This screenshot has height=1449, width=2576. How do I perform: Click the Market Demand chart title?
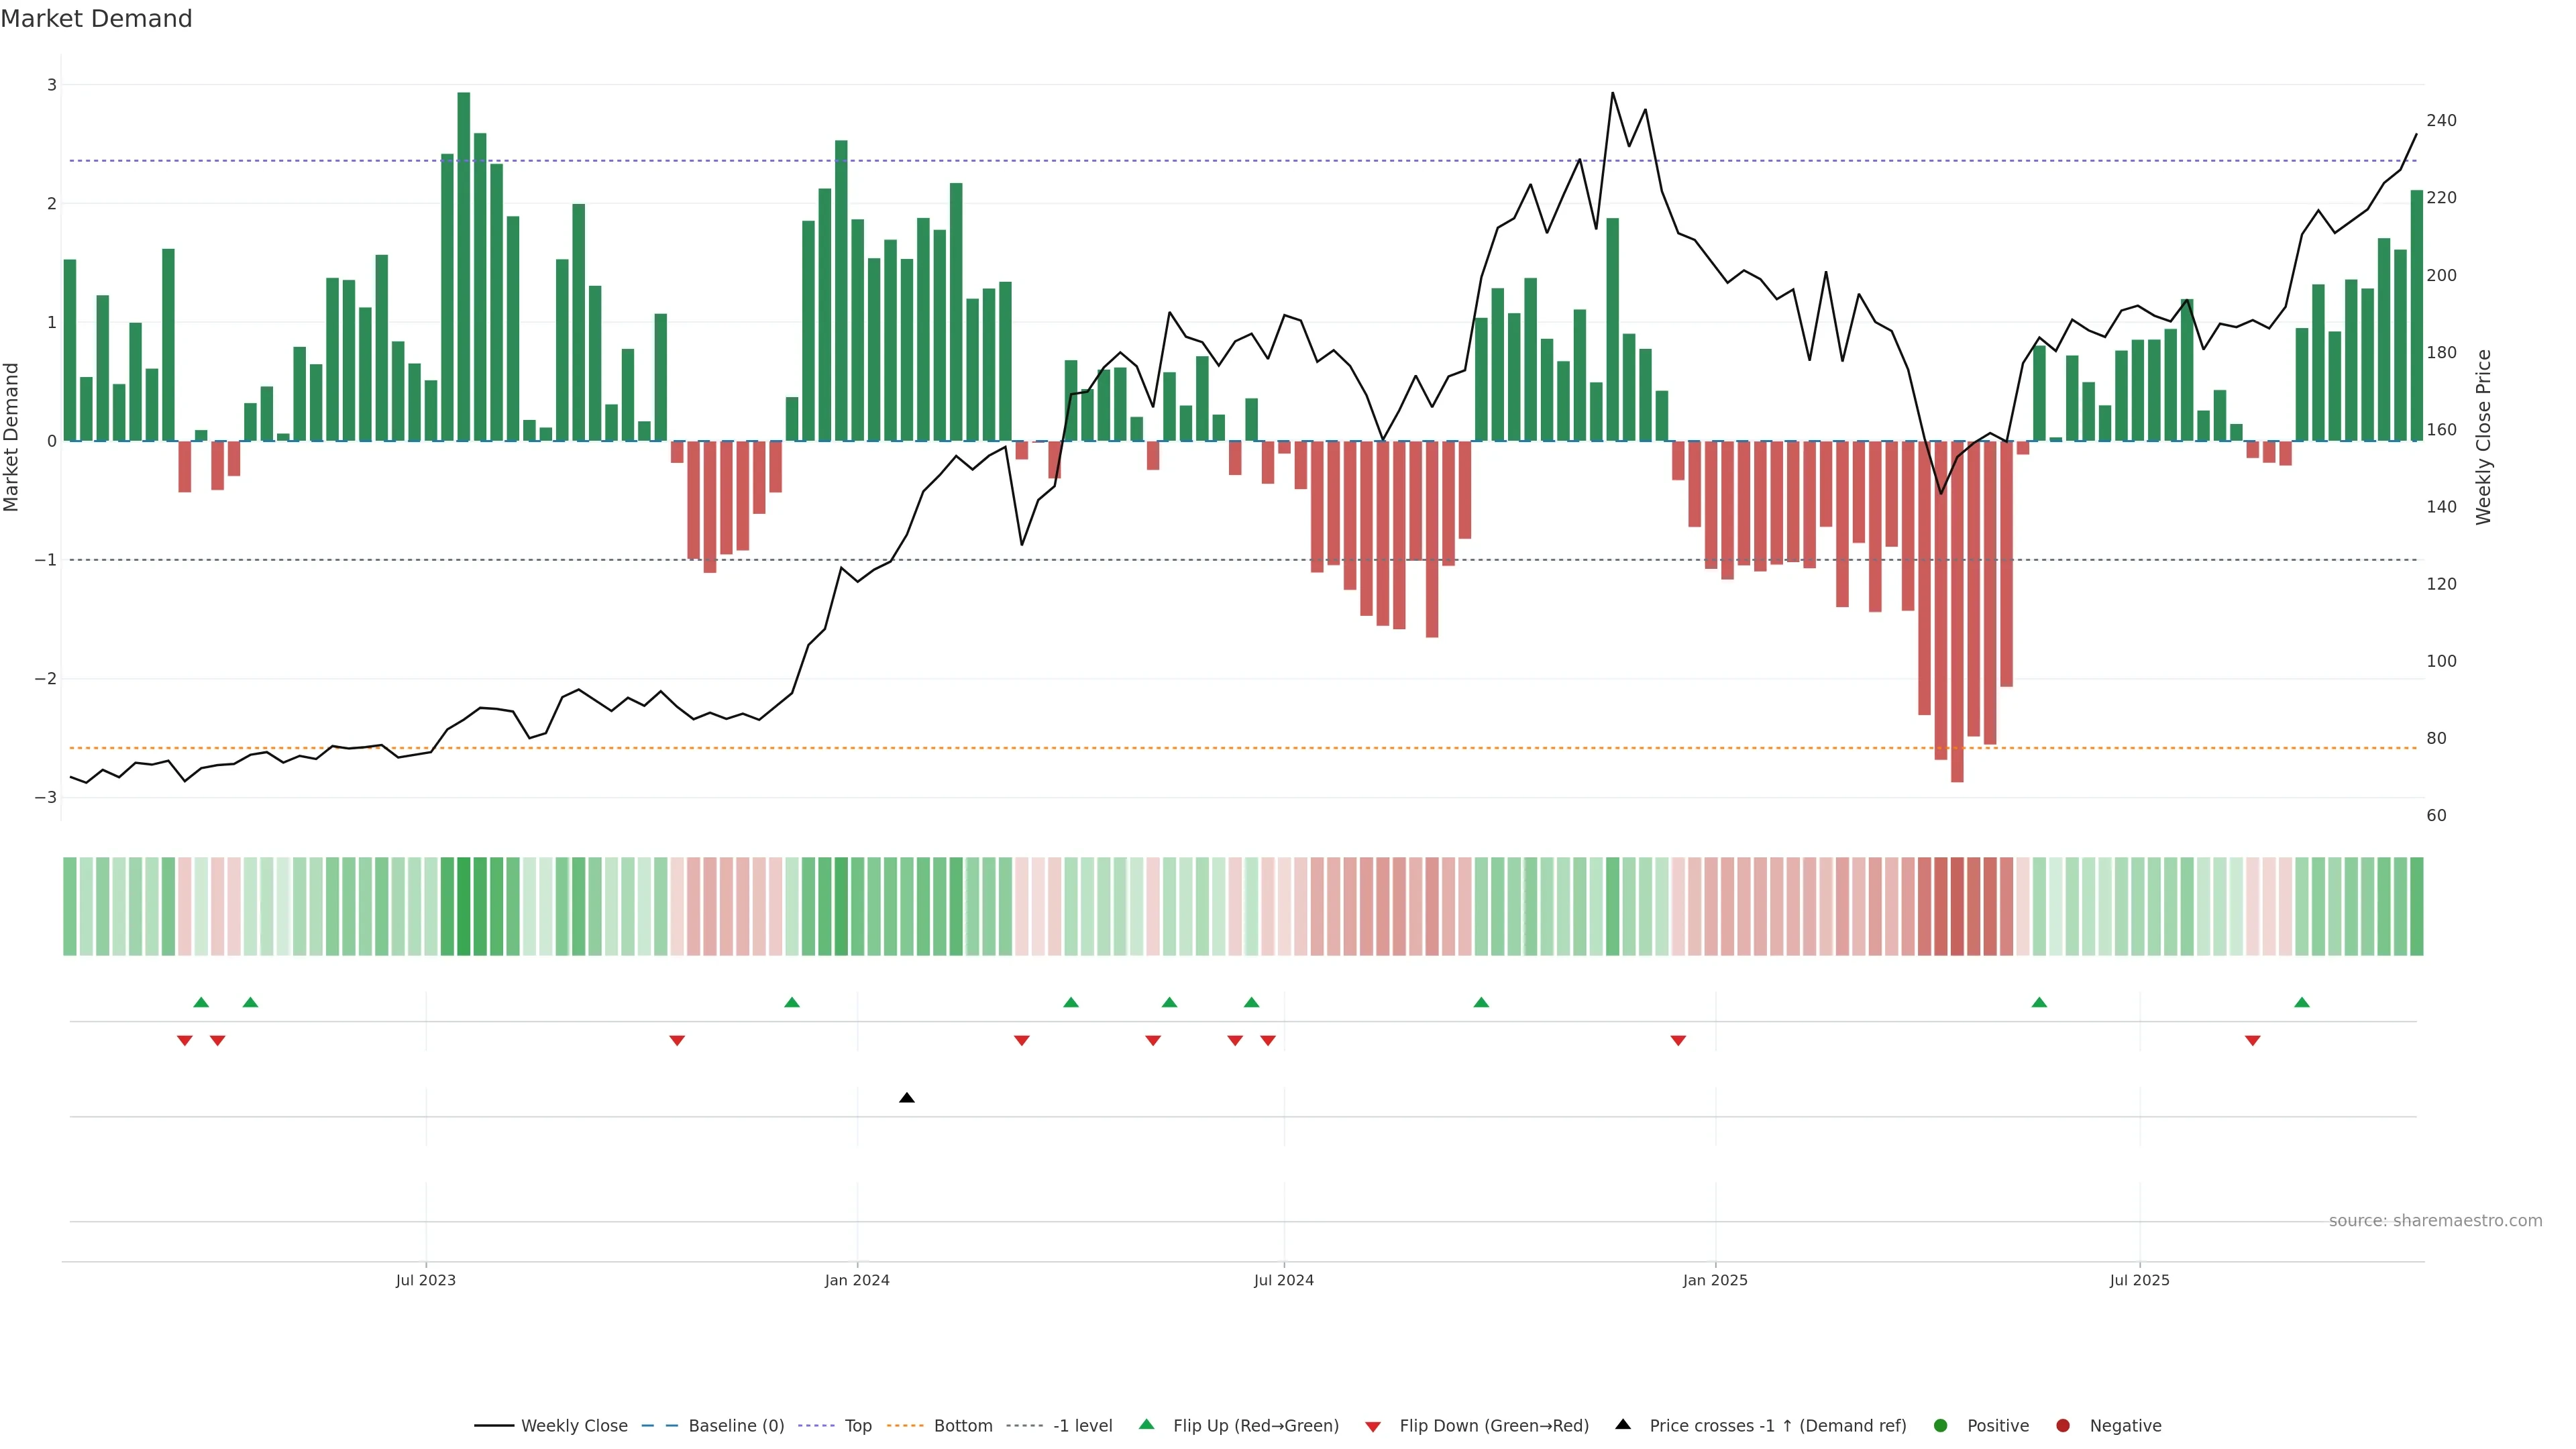click(96, 19)
